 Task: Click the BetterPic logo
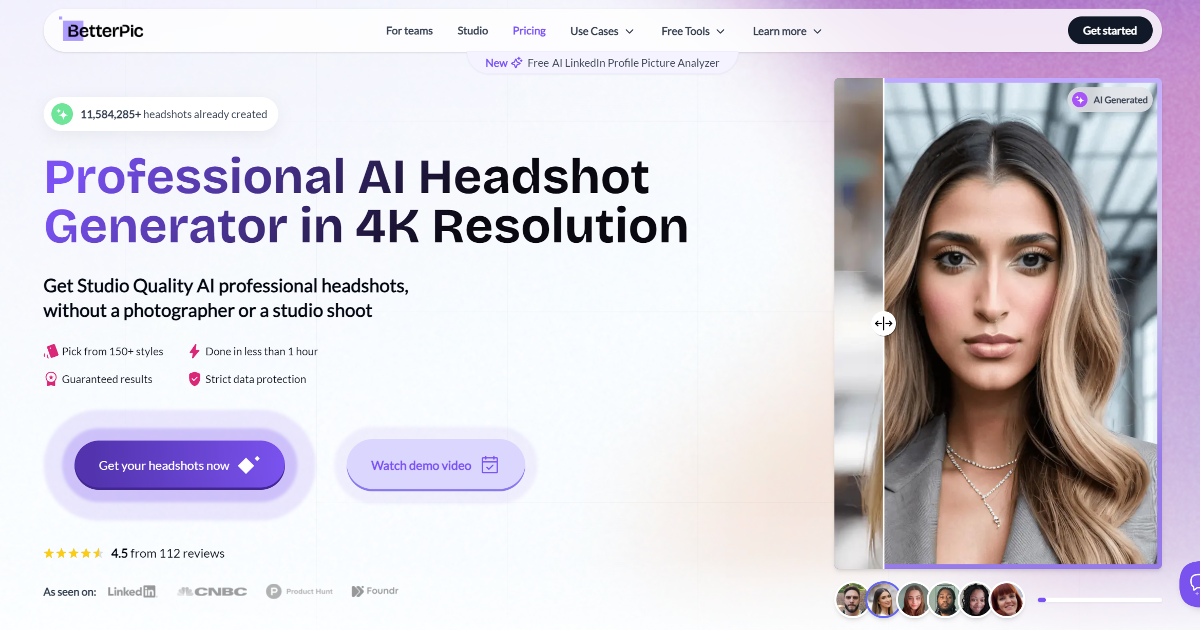[x=103, y=31]
